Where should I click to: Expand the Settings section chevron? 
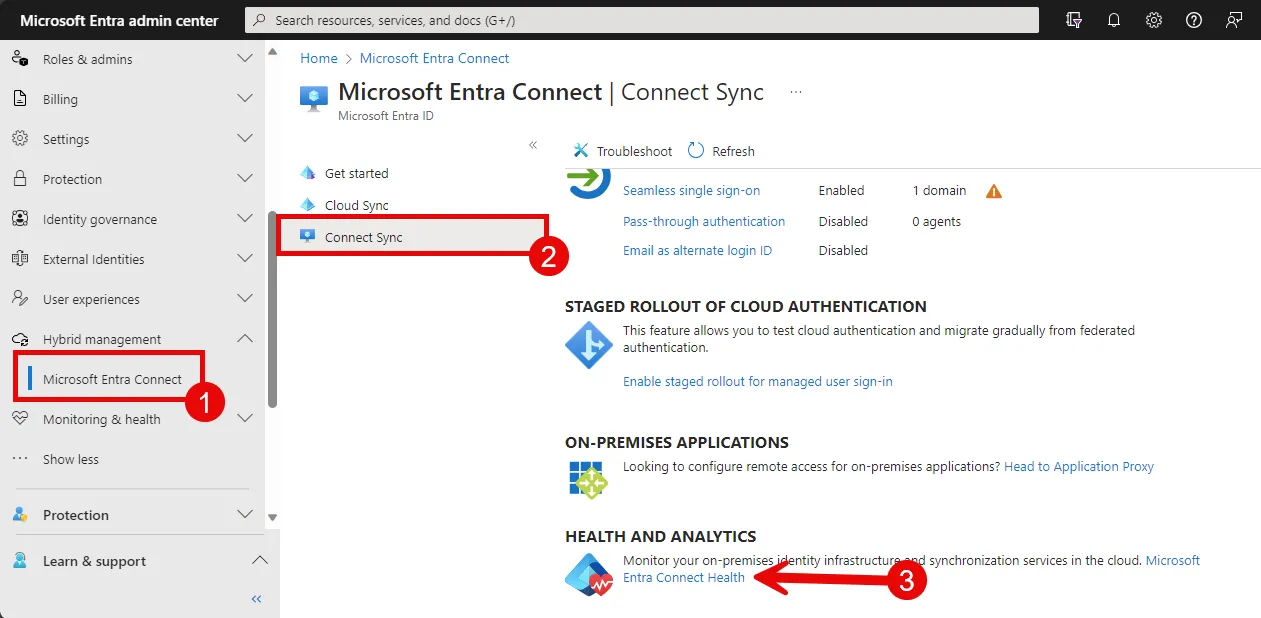tap(245, 139)
